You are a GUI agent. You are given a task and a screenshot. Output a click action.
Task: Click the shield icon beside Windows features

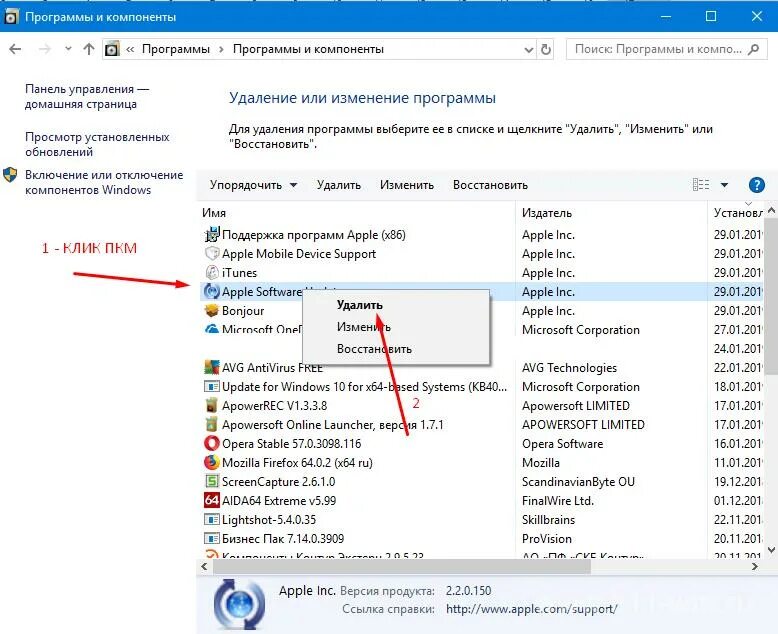pyautogui.click(x=10, y=175)
